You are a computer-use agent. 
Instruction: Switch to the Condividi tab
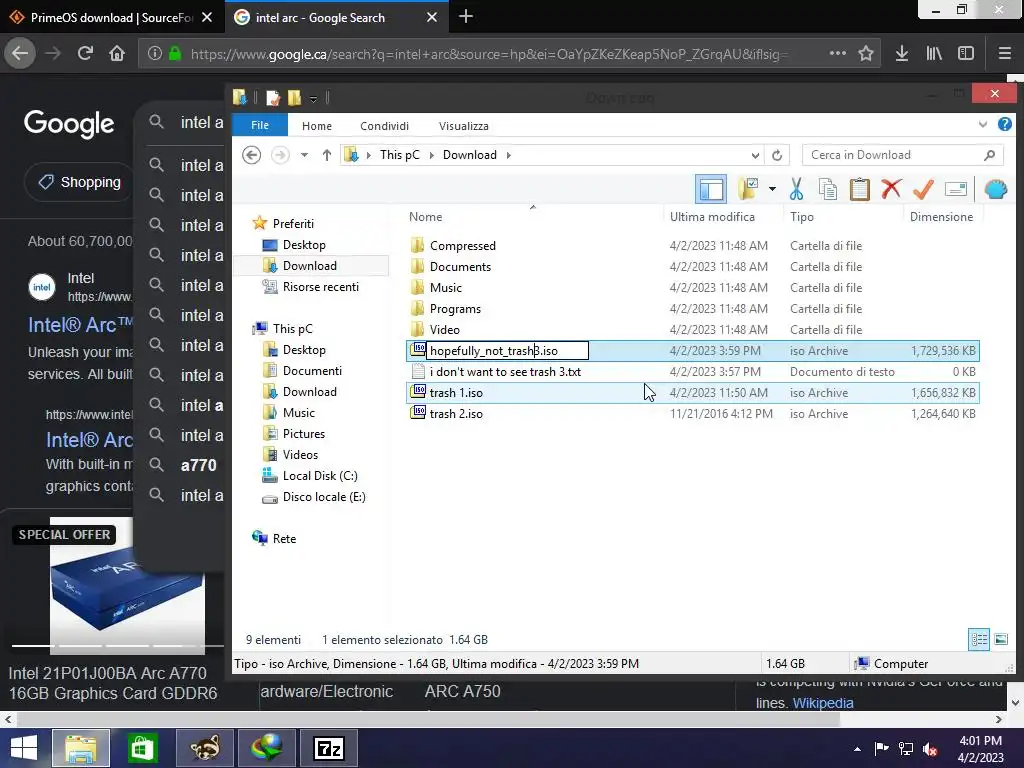coord(384,125)
